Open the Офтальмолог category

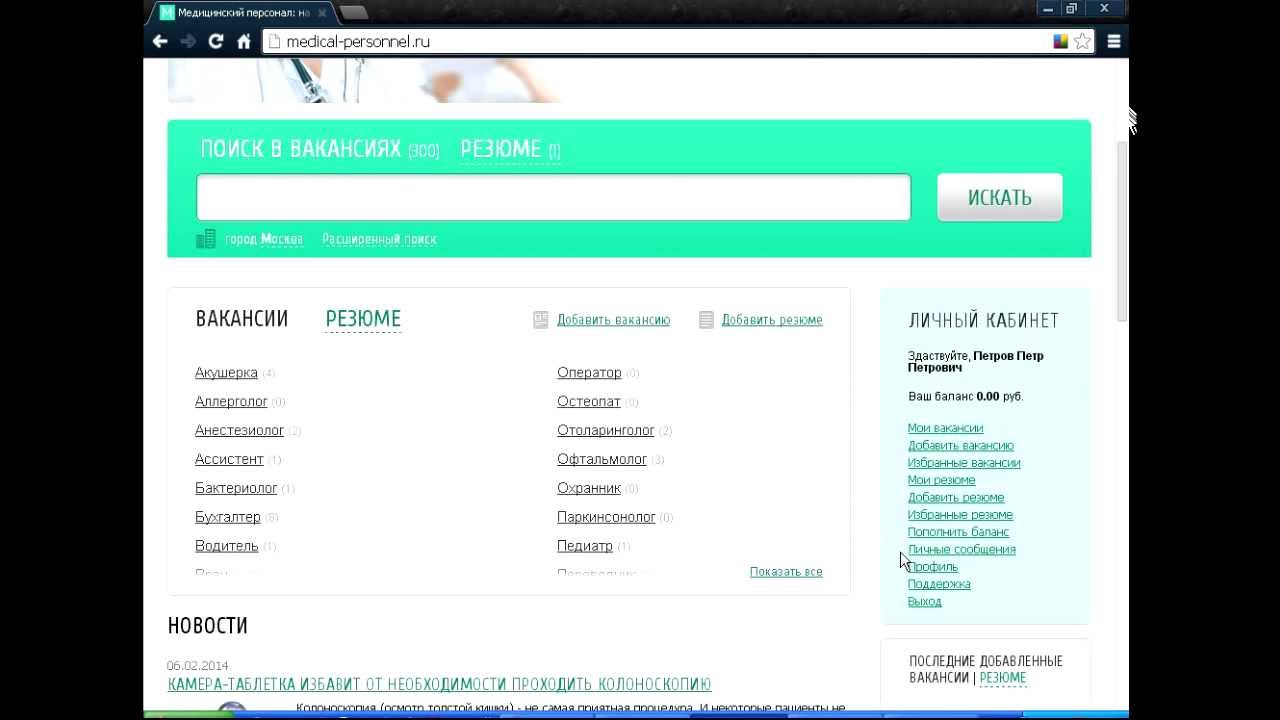point(602,460)
